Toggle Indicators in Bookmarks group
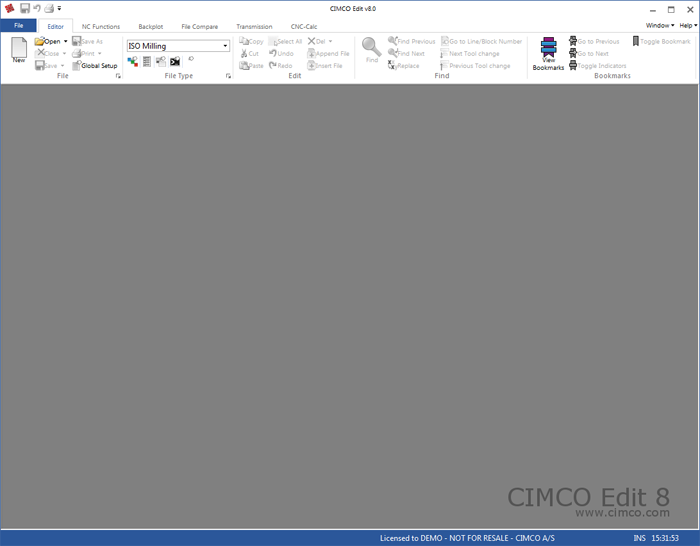 point(597,66)
